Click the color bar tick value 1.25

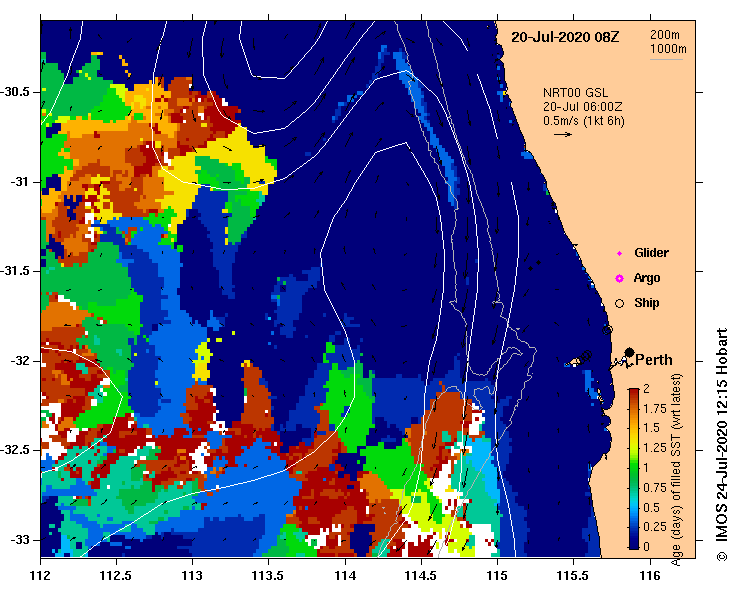(655, 448)
